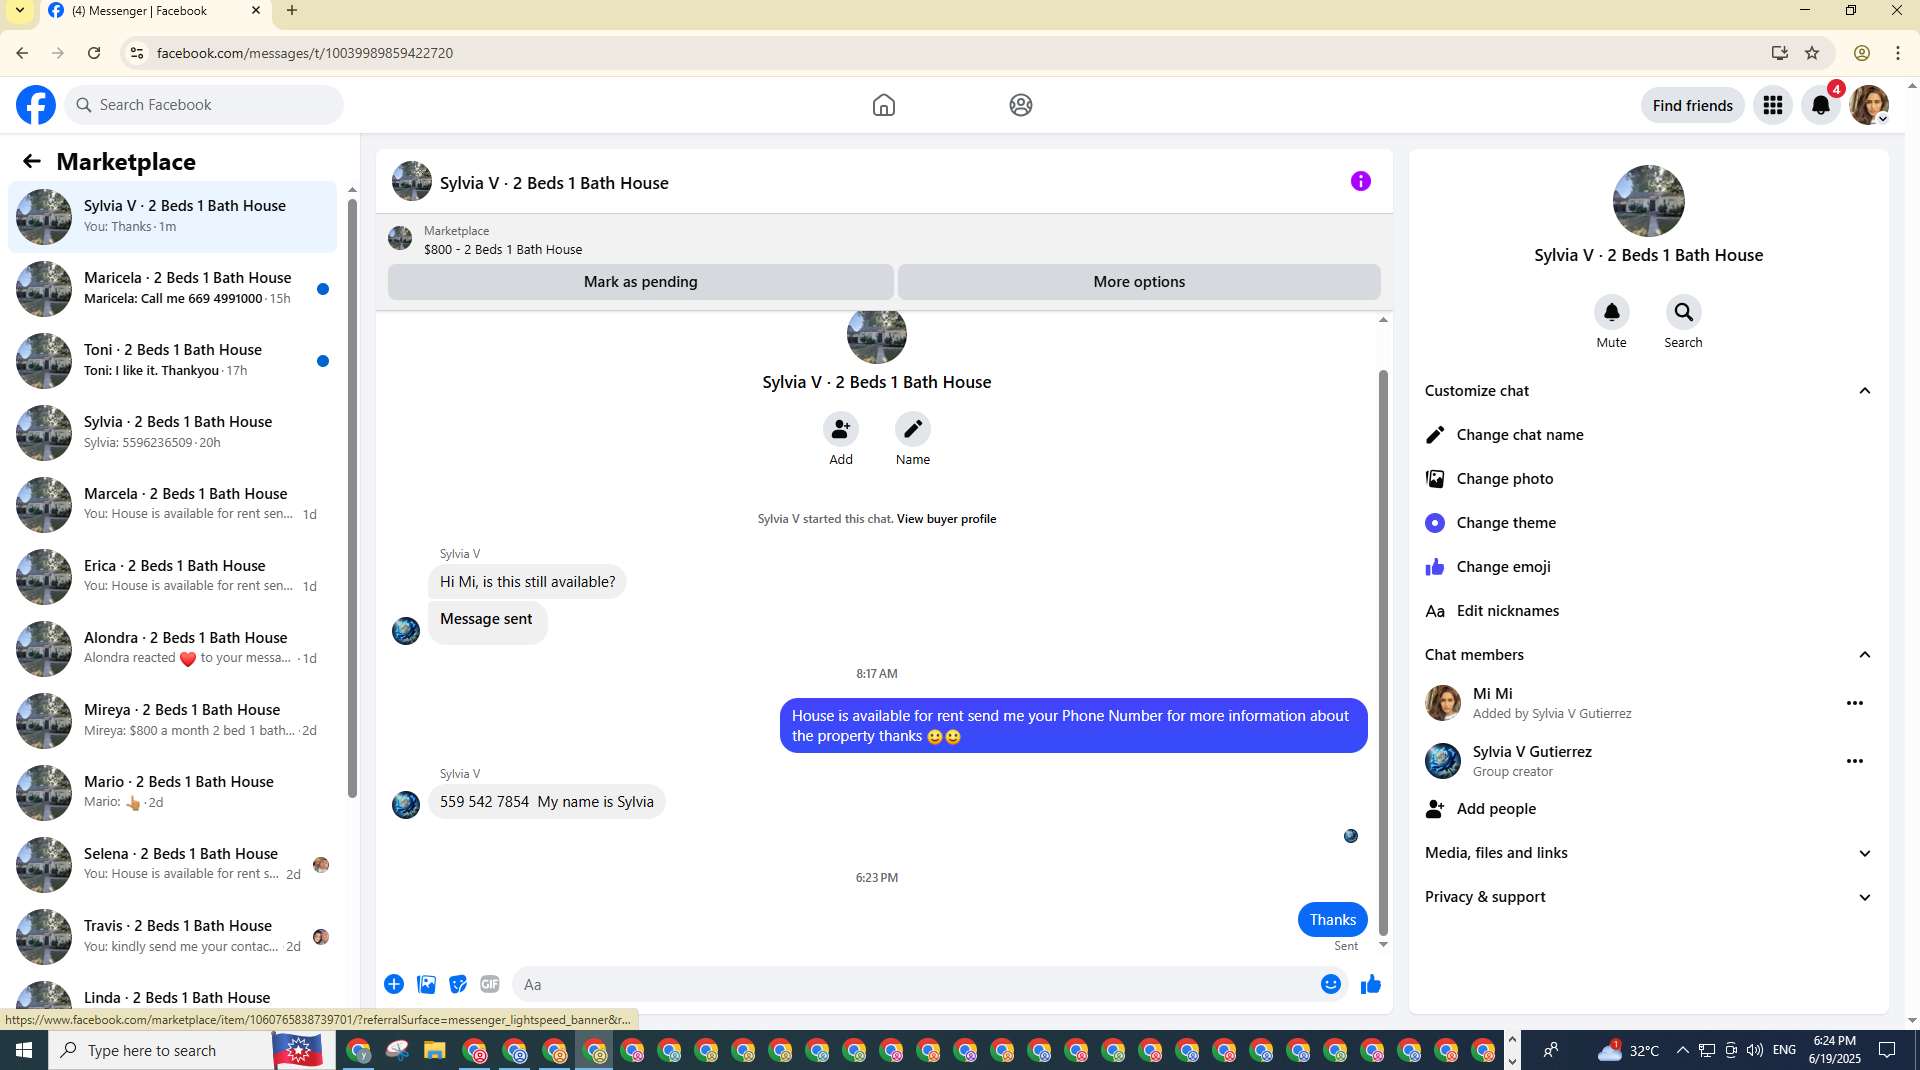Open more actions plus icon in composer
Image resolution: width=1920 pixels, height=1070 pixels.
pos(394,984)
